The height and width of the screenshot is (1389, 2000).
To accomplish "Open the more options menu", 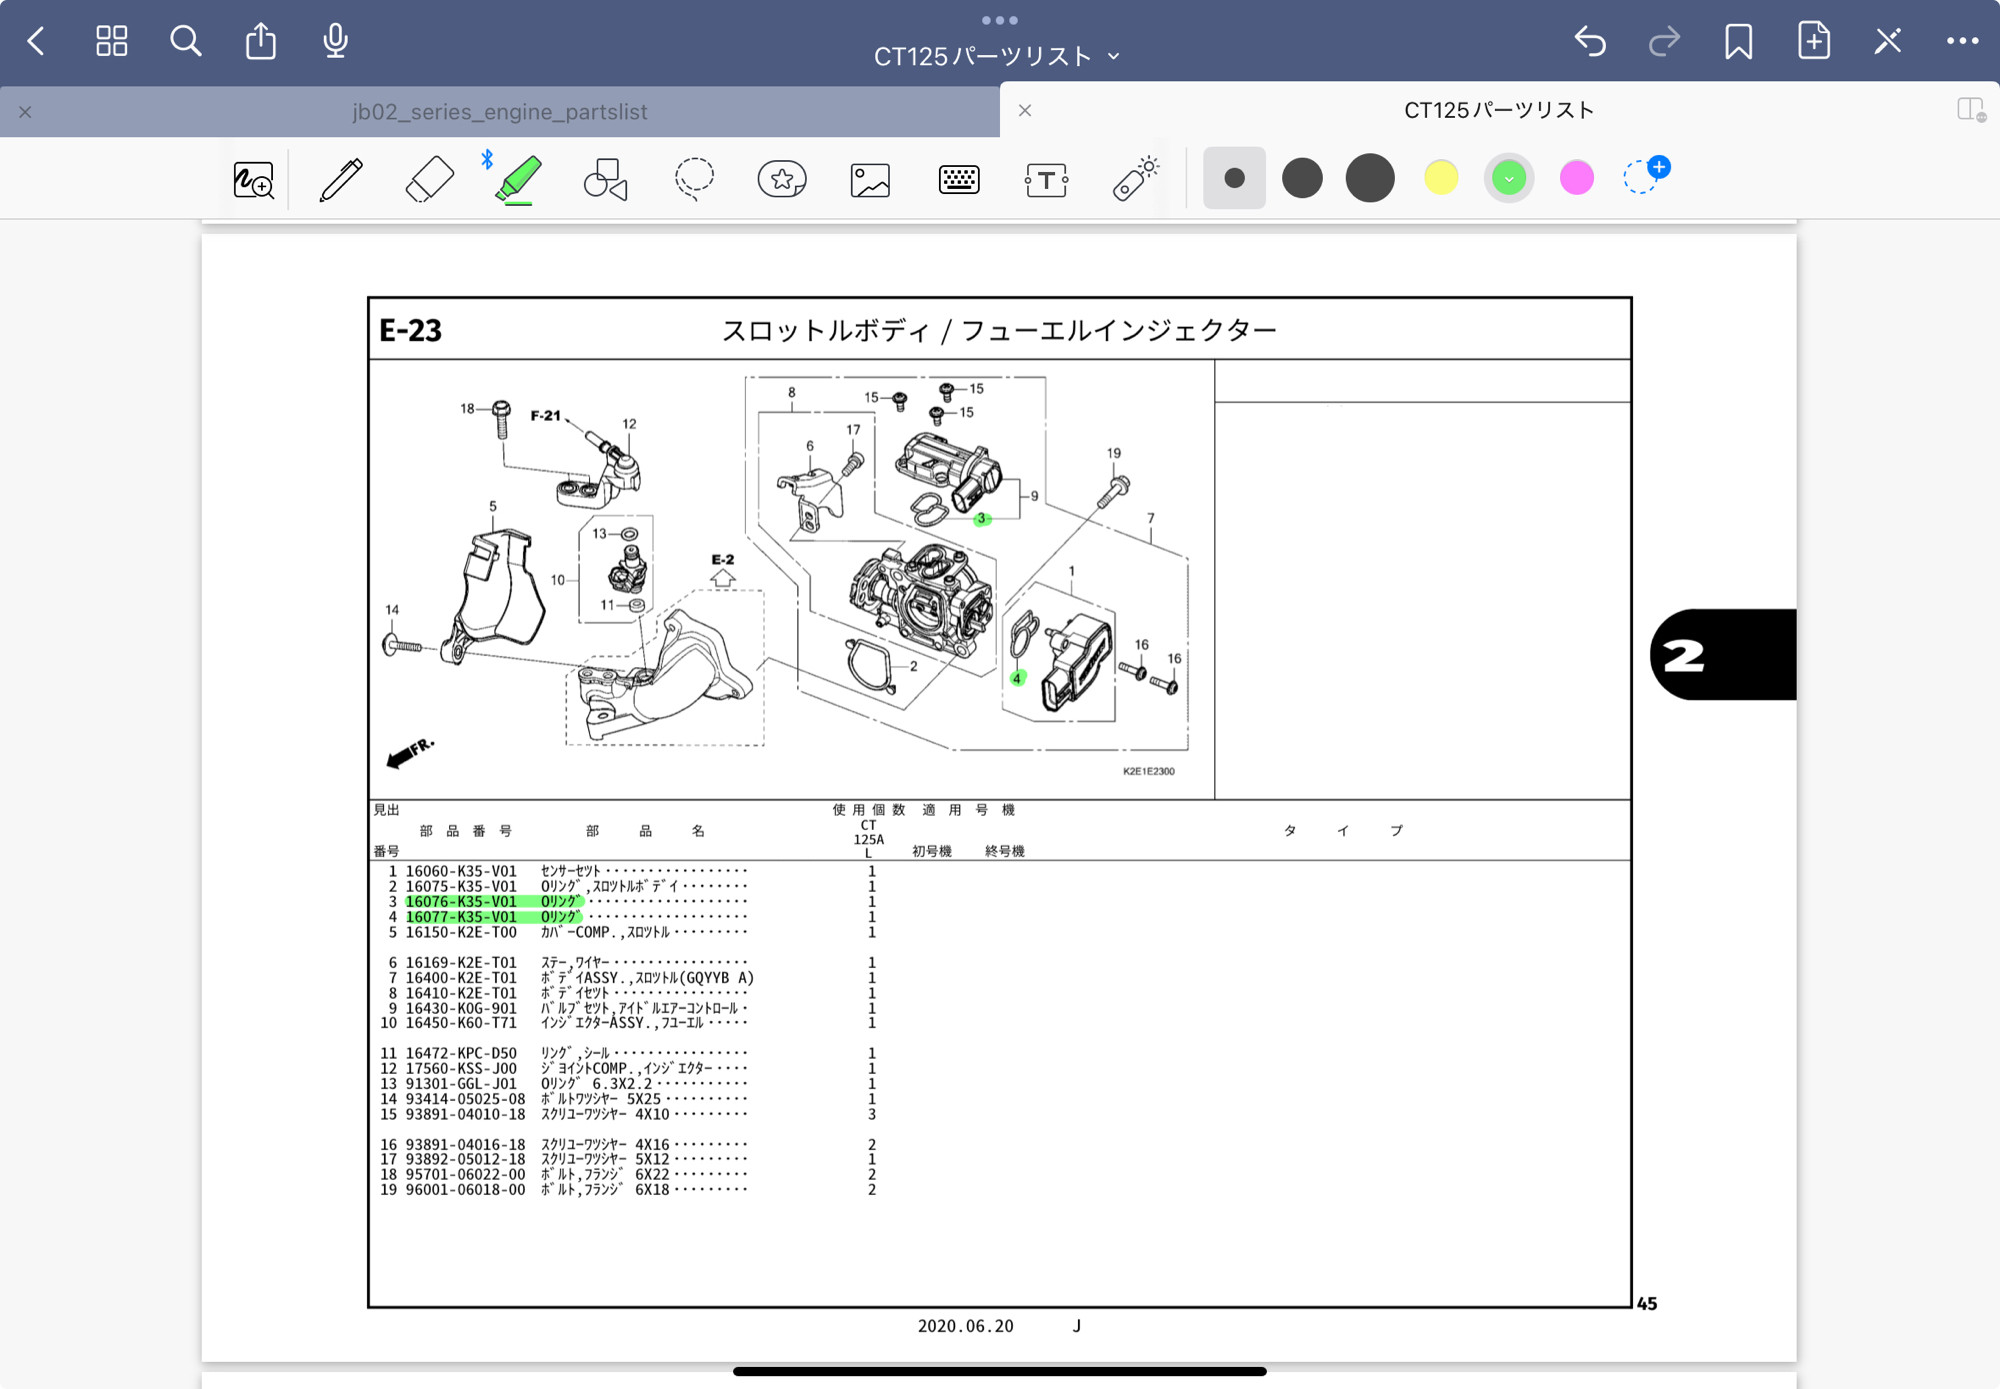I will coord(1962,41).
